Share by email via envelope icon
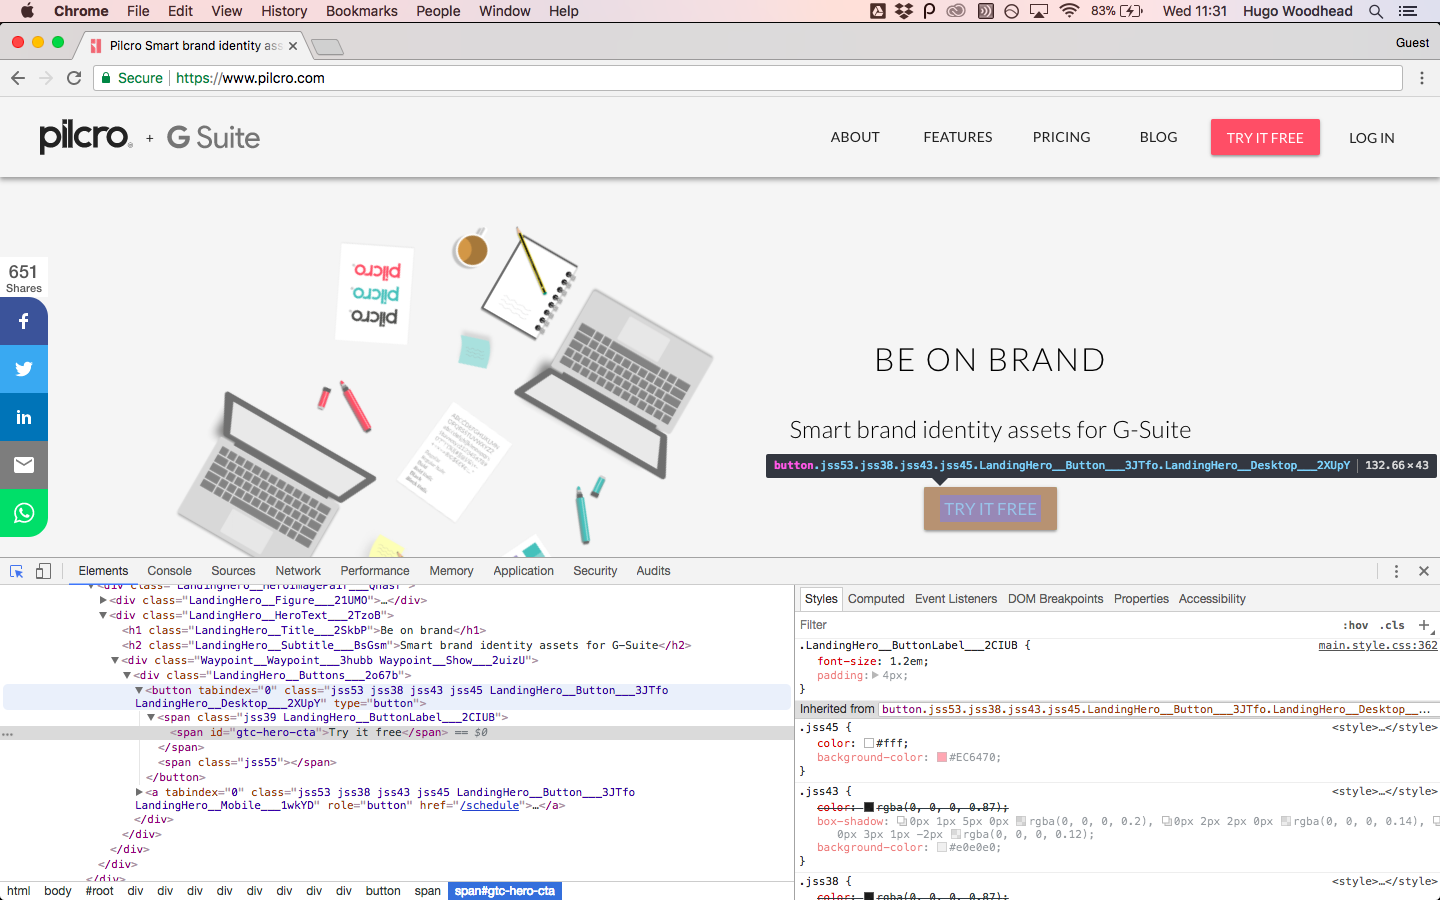The height and width of the screenshot is (900, 1440). 24,465
